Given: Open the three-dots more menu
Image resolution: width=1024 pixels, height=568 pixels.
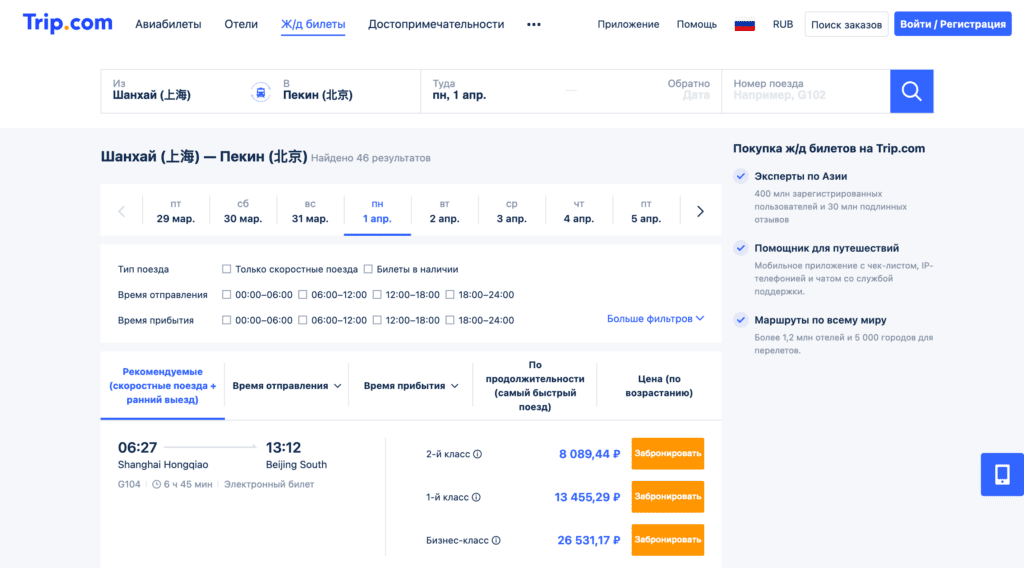Looking at the screenshot, I should point(534,24).
